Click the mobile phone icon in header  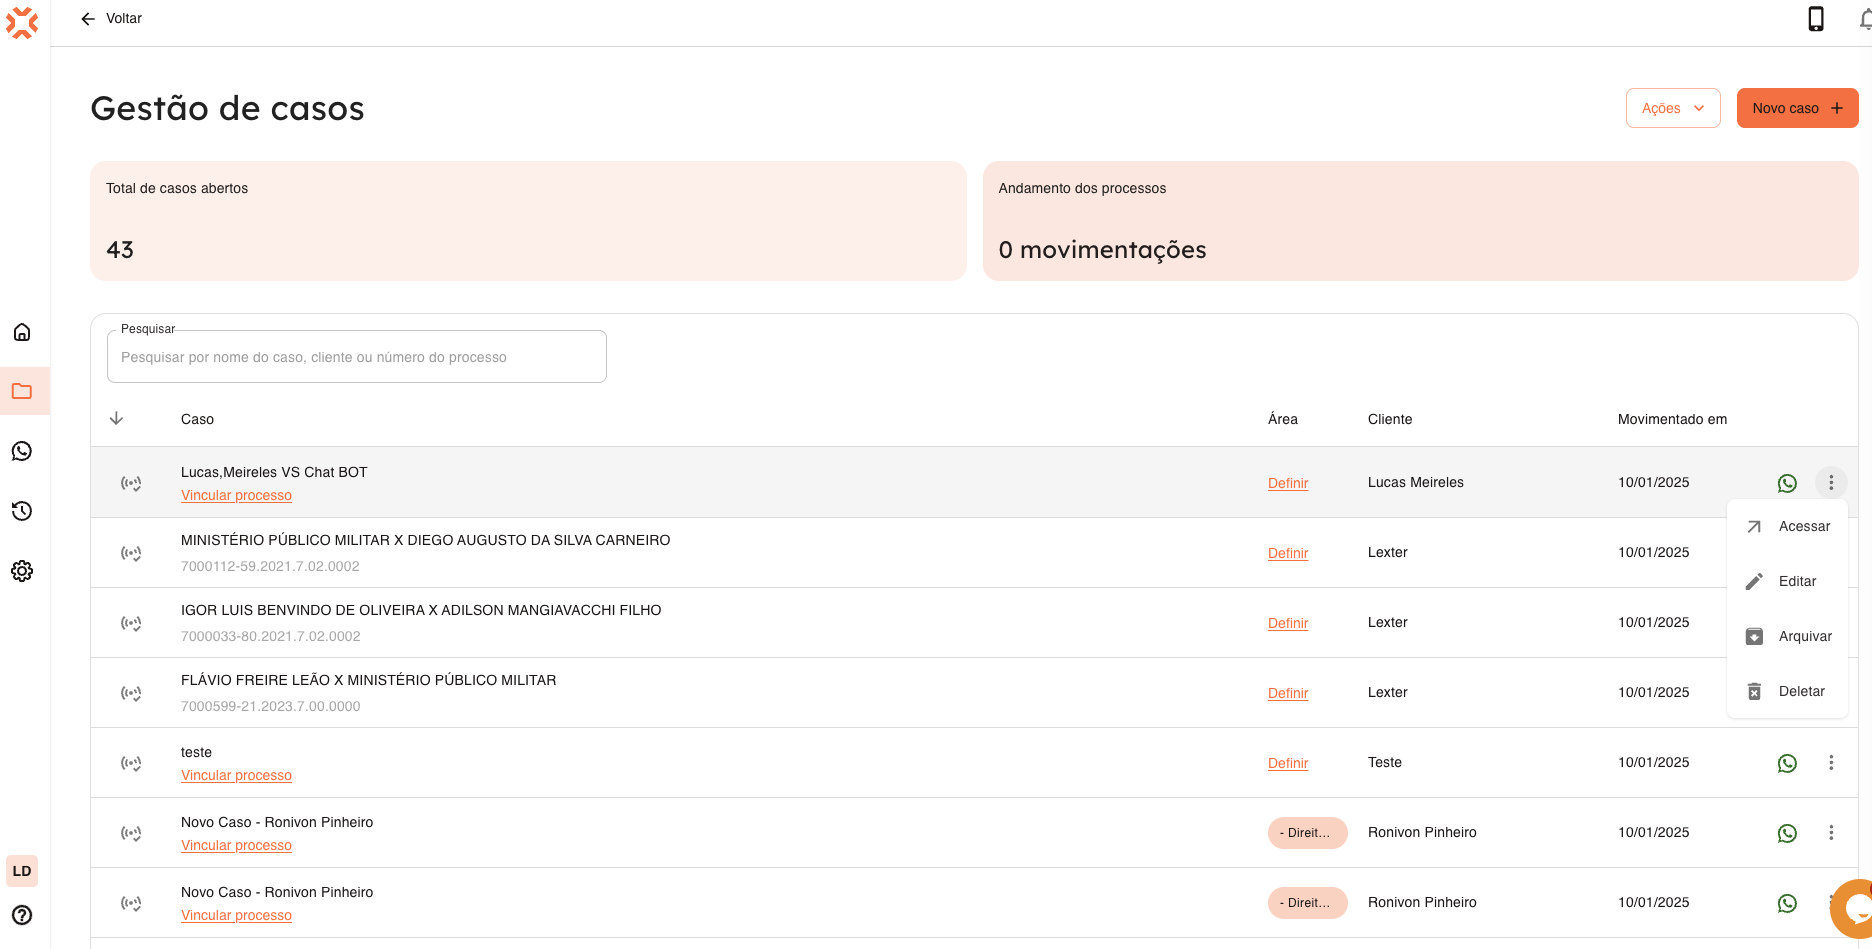pos(1815,19)
